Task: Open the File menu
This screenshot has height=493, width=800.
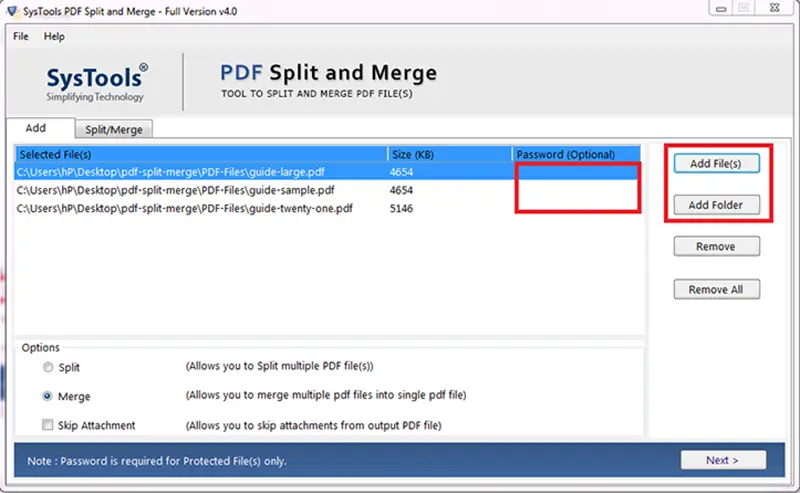Action: coord(21,37)
